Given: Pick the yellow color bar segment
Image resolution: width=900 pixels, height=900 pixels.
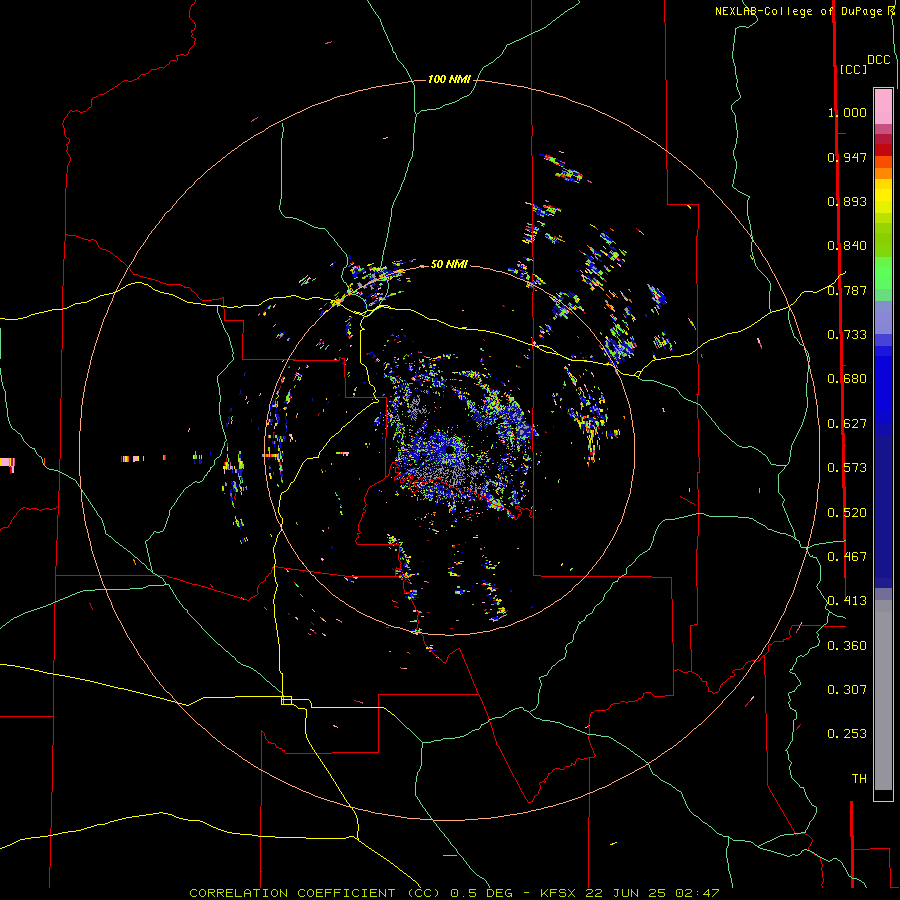Looking at the screenshot, I should click(x=883, y=196).
